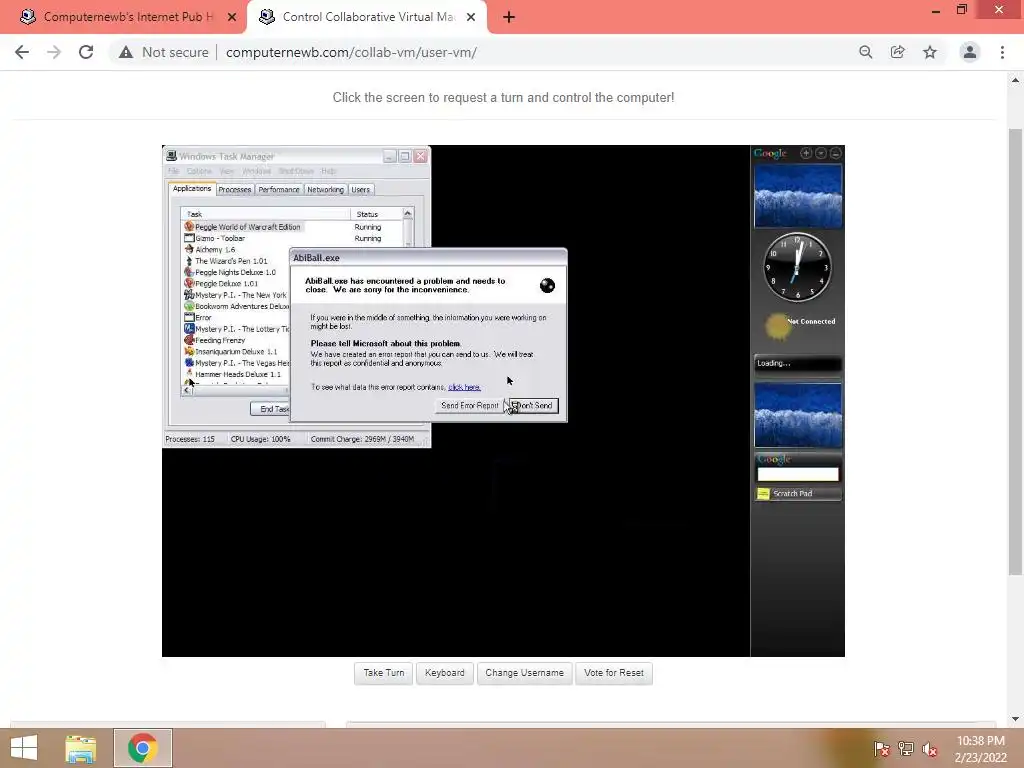The height and width of the screenshot is (768, 1024).
Task: Click the share page icon in address bar
Action: click(898, 52)
